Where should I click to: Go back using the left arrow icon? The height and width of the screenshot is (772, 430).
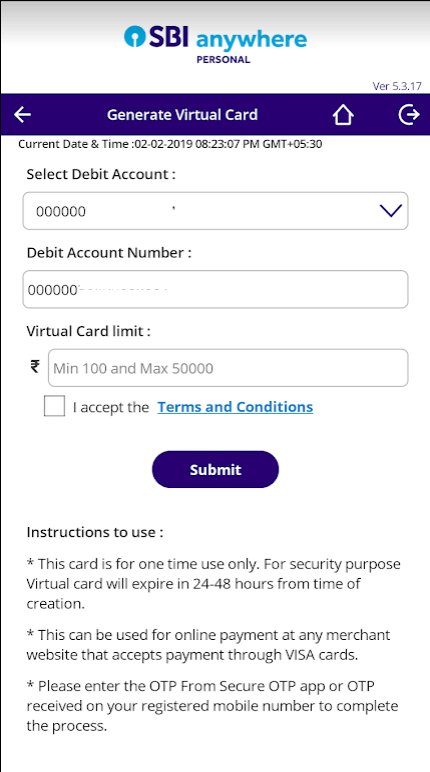pyautogui.click(x=23, y=115)
